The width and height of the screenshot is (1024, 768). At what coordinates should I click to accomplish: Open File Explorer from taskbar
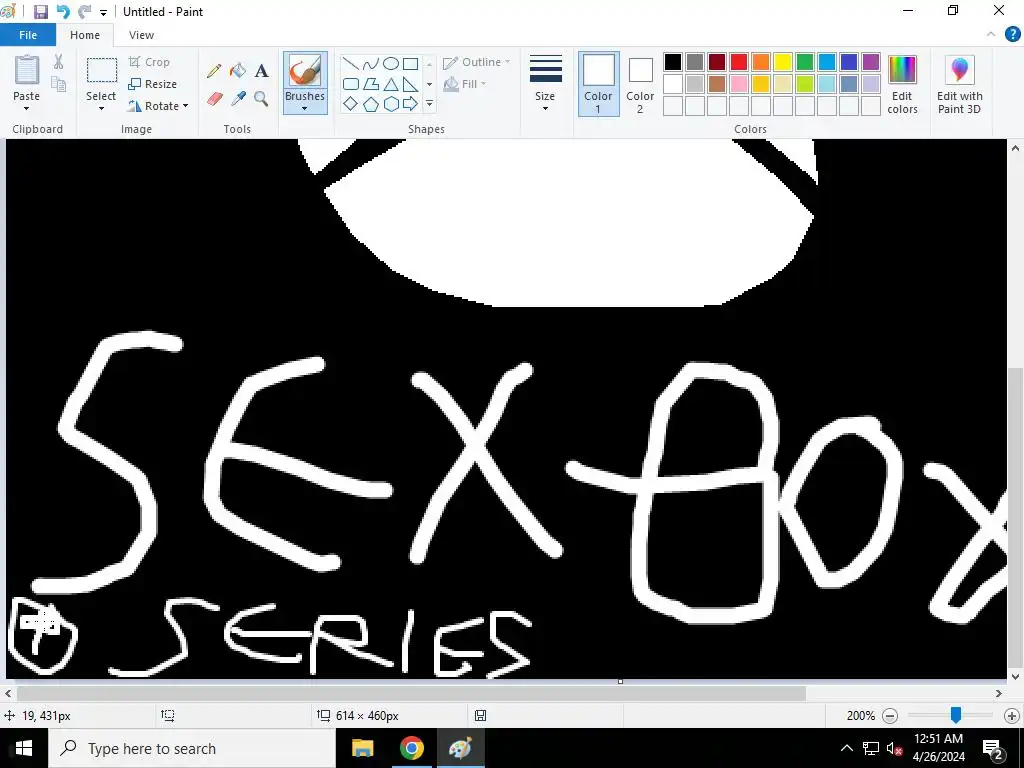pyautogui.click(x=362, y=748)
